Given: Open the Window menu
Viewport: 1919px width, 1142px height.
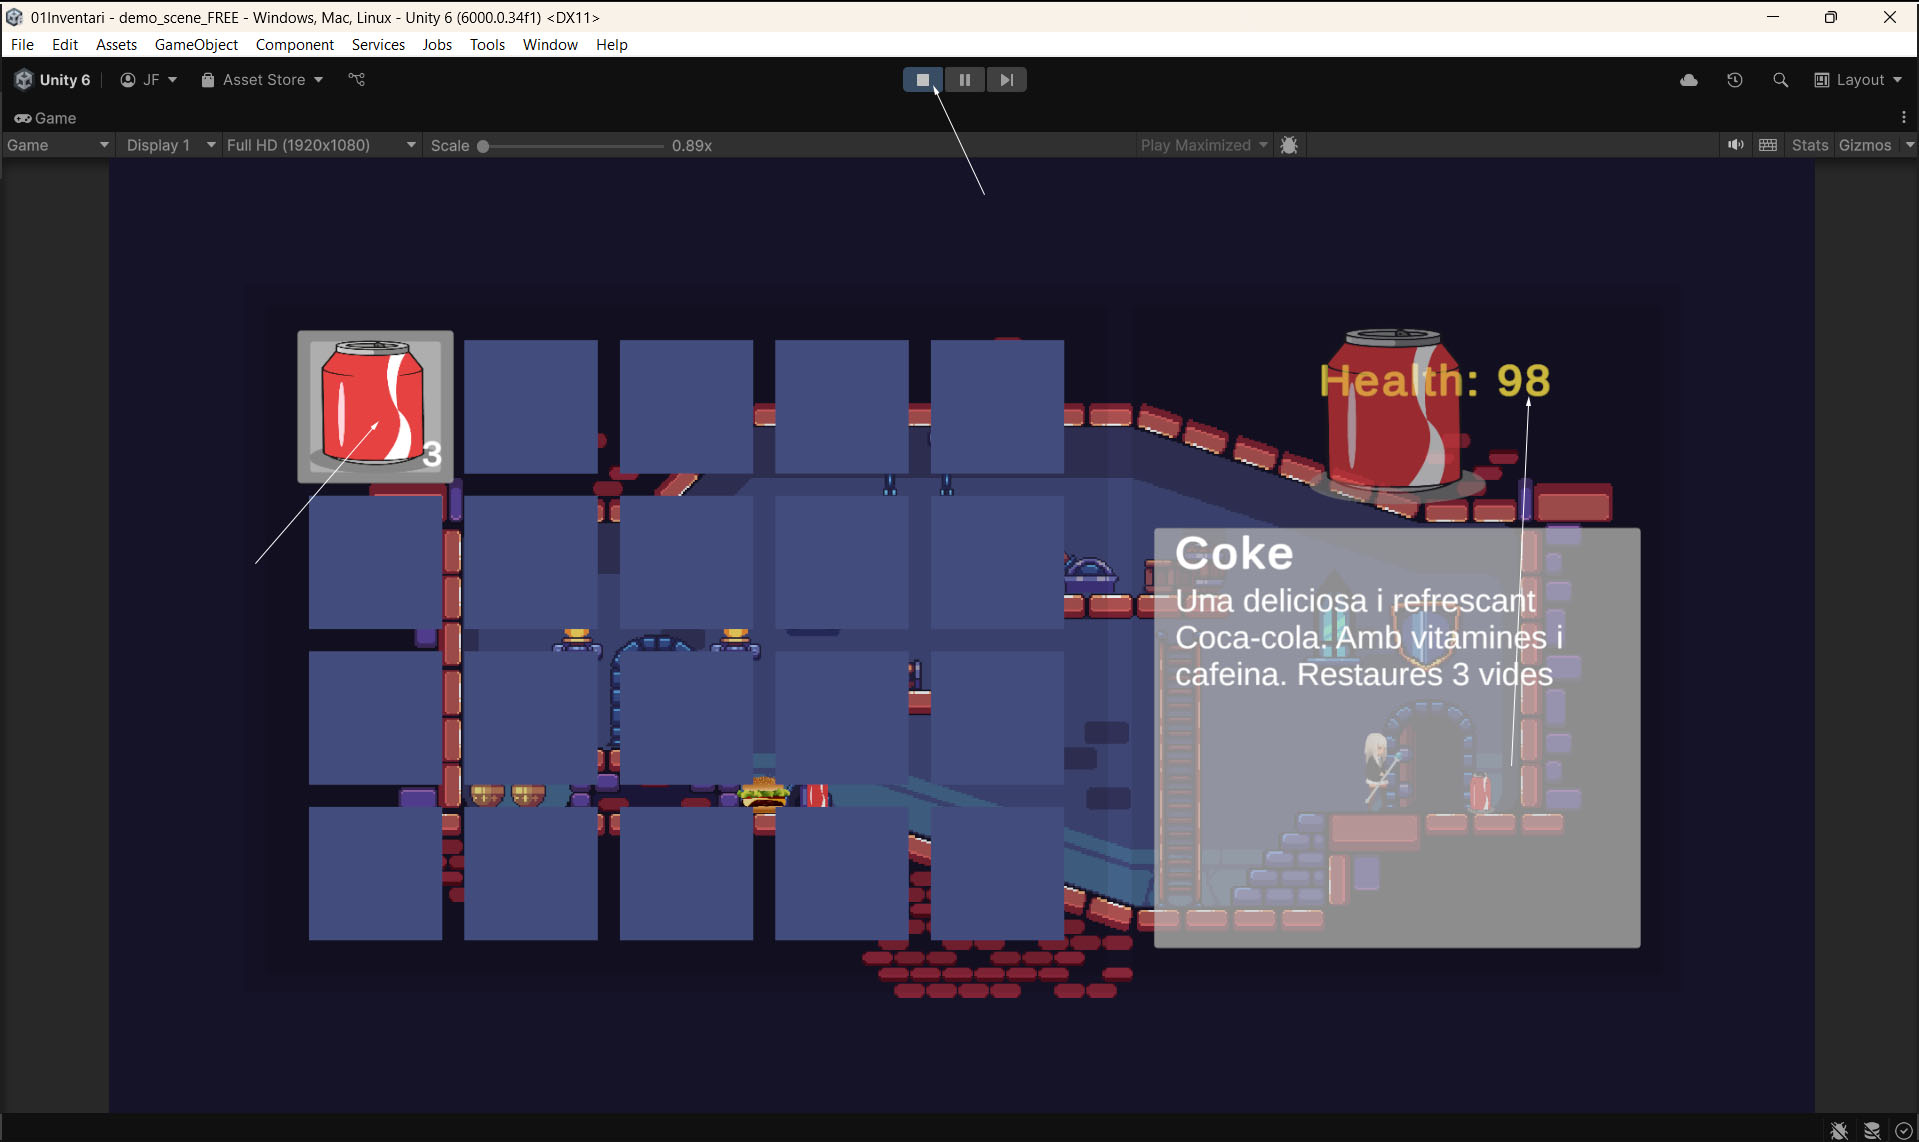Looking at the screenshot, I should (550, 45).
